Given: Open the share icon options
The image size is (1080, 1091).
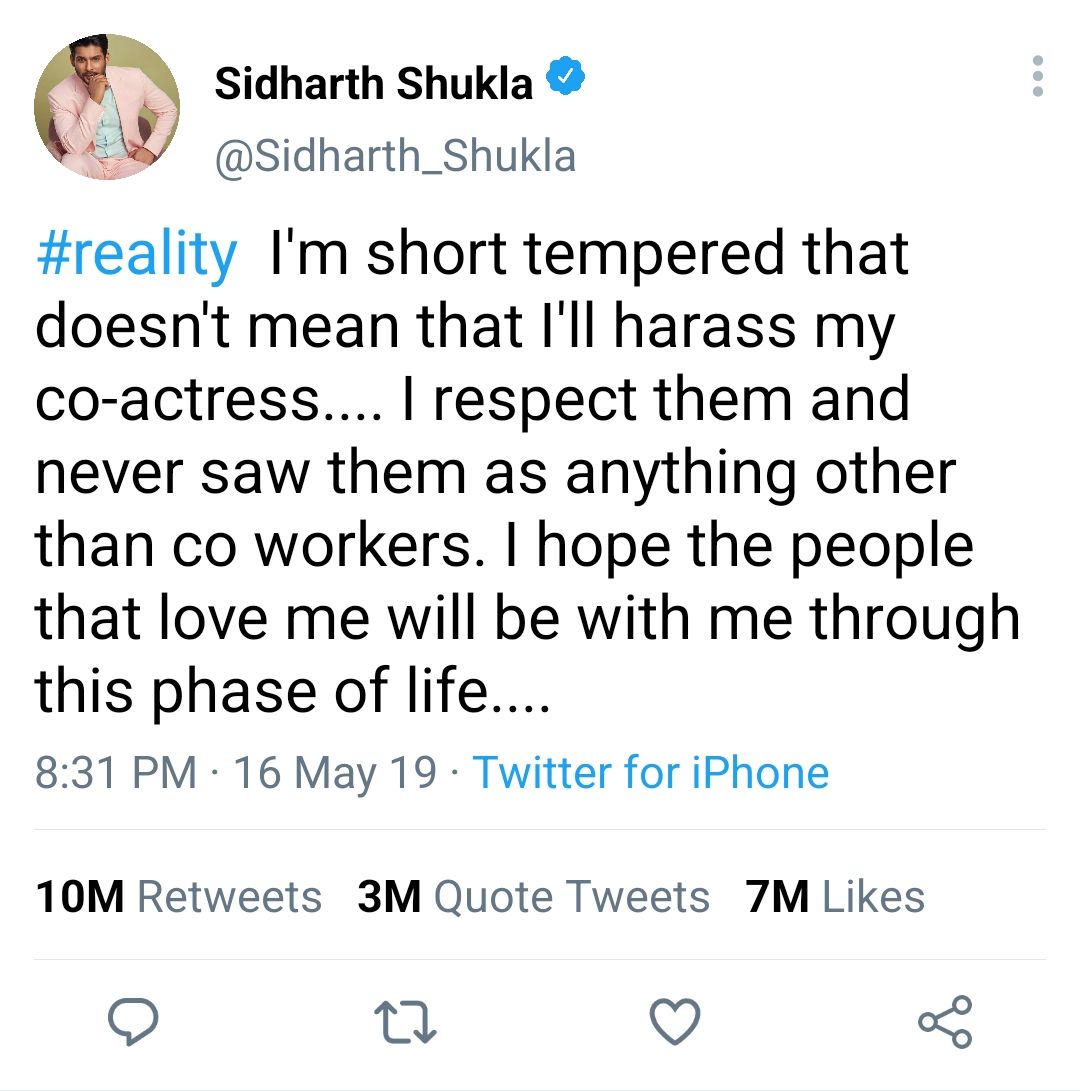Looking at the screenshot, I should 945,1021.
